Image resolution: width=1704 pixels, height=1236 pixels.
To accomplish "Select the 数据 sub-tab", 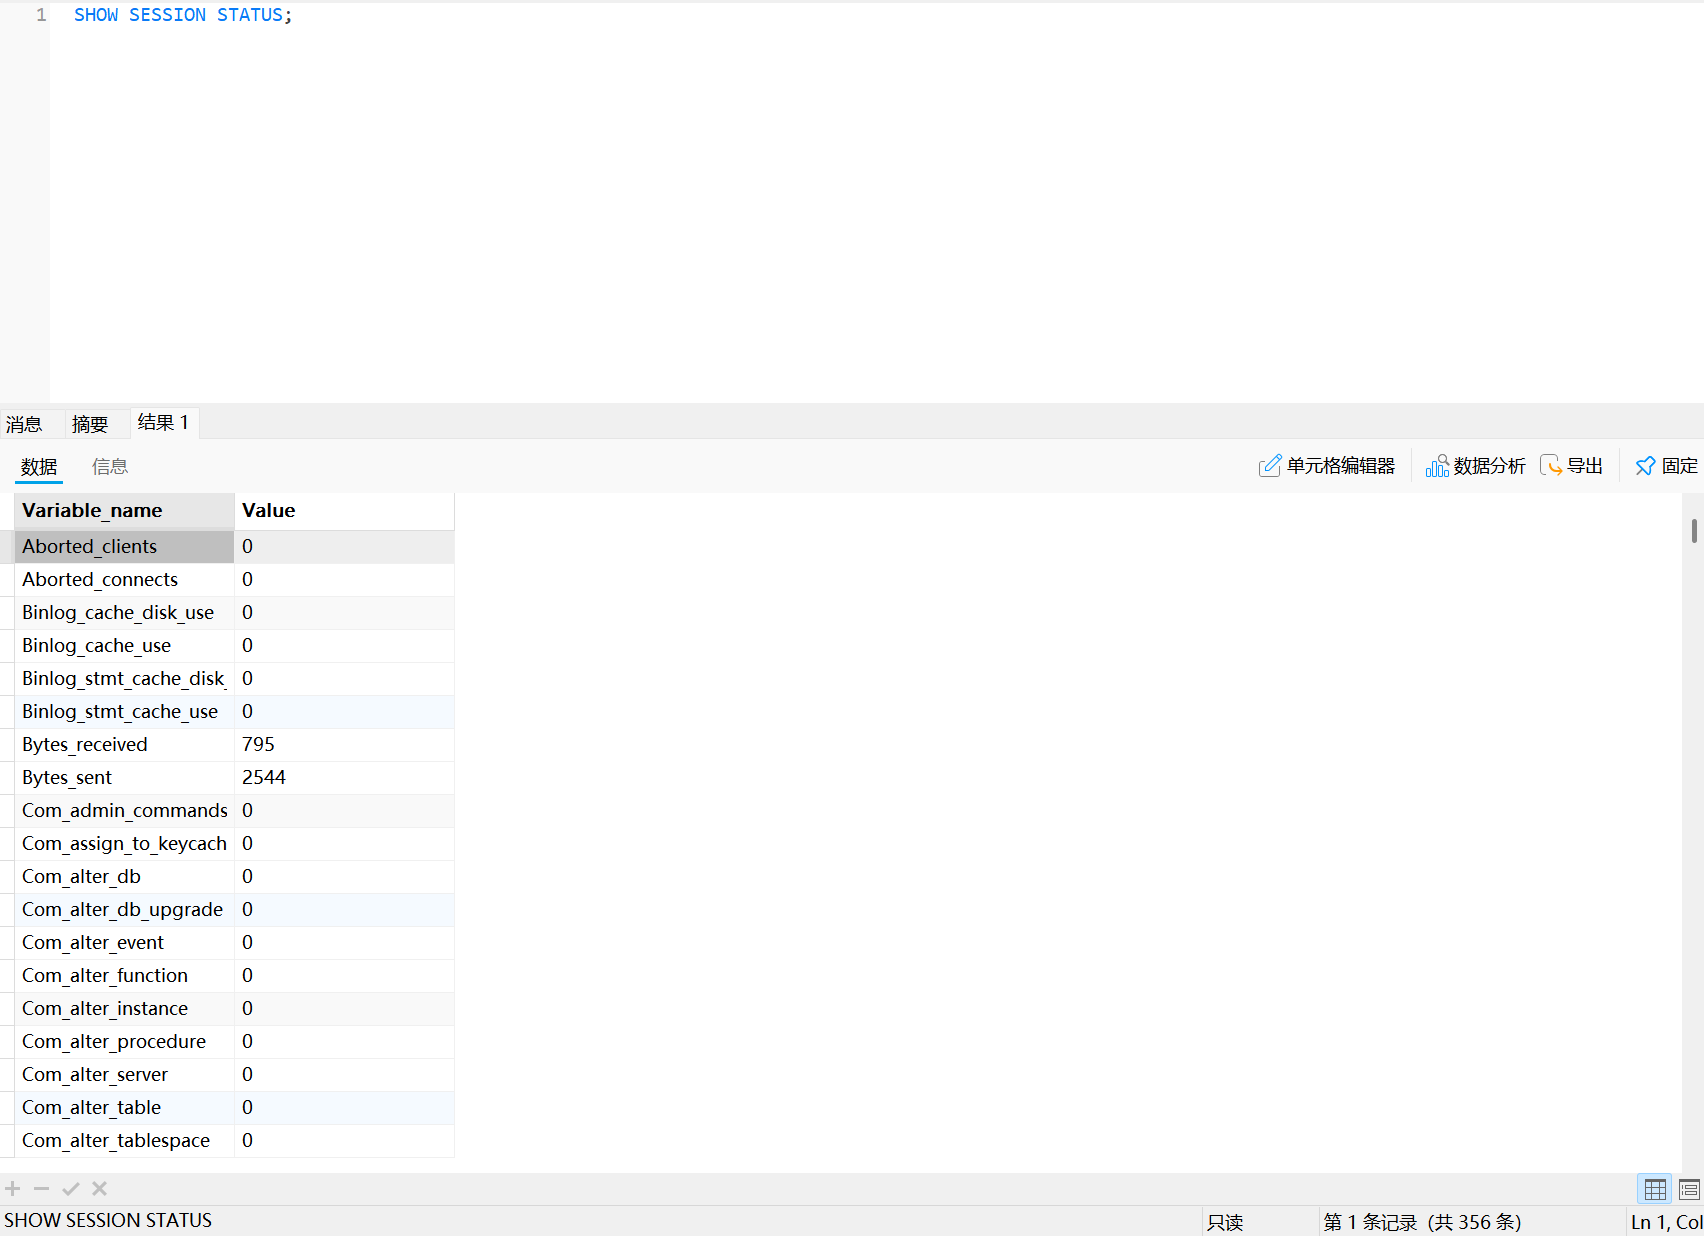I will [39, 467].
